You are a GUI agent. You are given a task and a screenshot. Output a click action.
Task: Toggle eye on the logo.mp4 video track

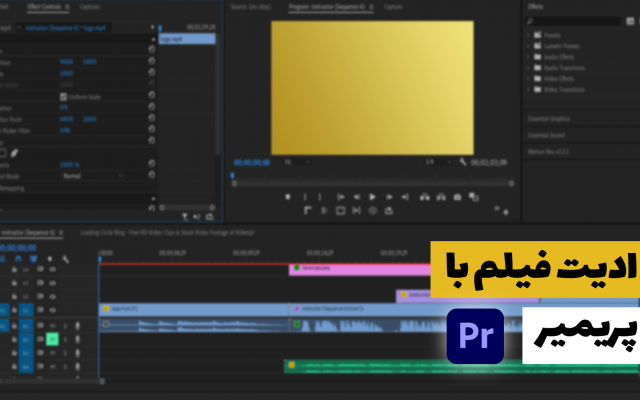click(x=52, y=310)
